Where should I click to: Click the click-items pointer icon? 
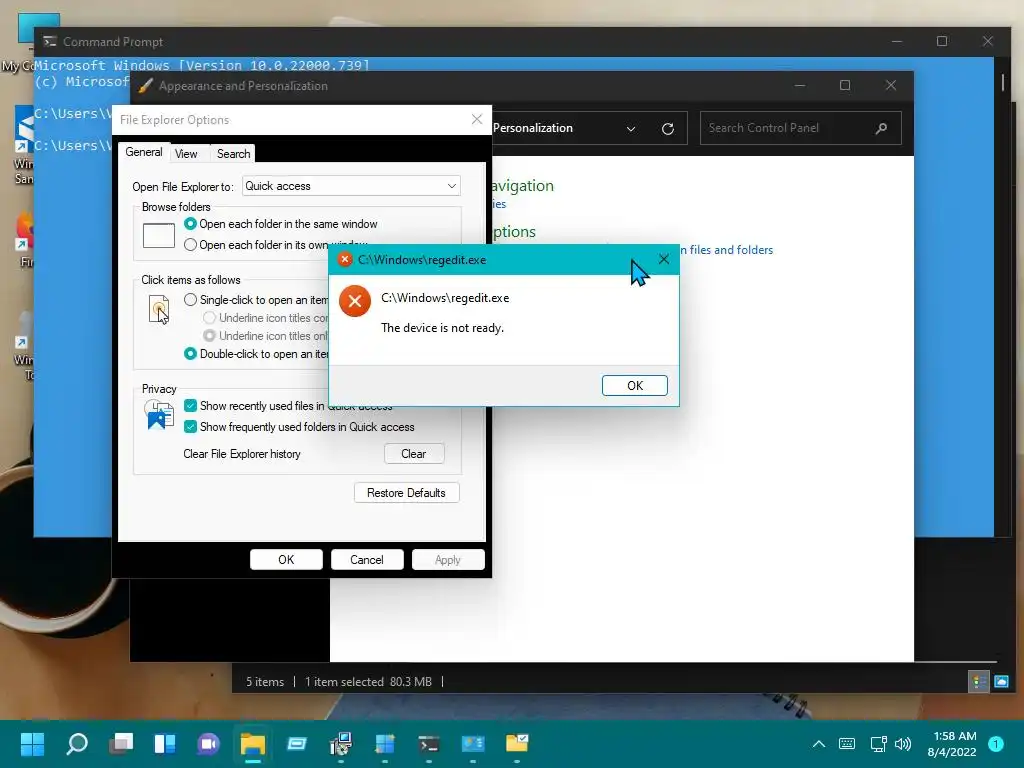159,310
